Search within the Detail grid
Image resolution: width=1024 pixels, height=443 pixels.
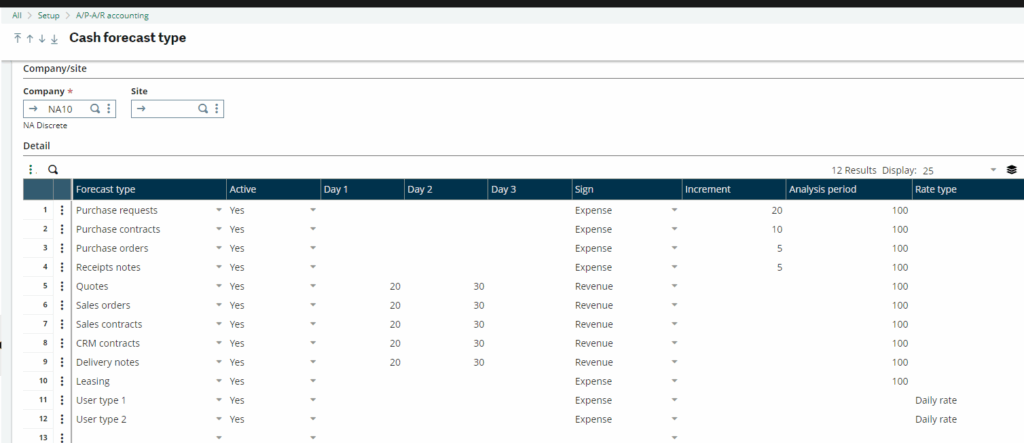coord(53,170)
